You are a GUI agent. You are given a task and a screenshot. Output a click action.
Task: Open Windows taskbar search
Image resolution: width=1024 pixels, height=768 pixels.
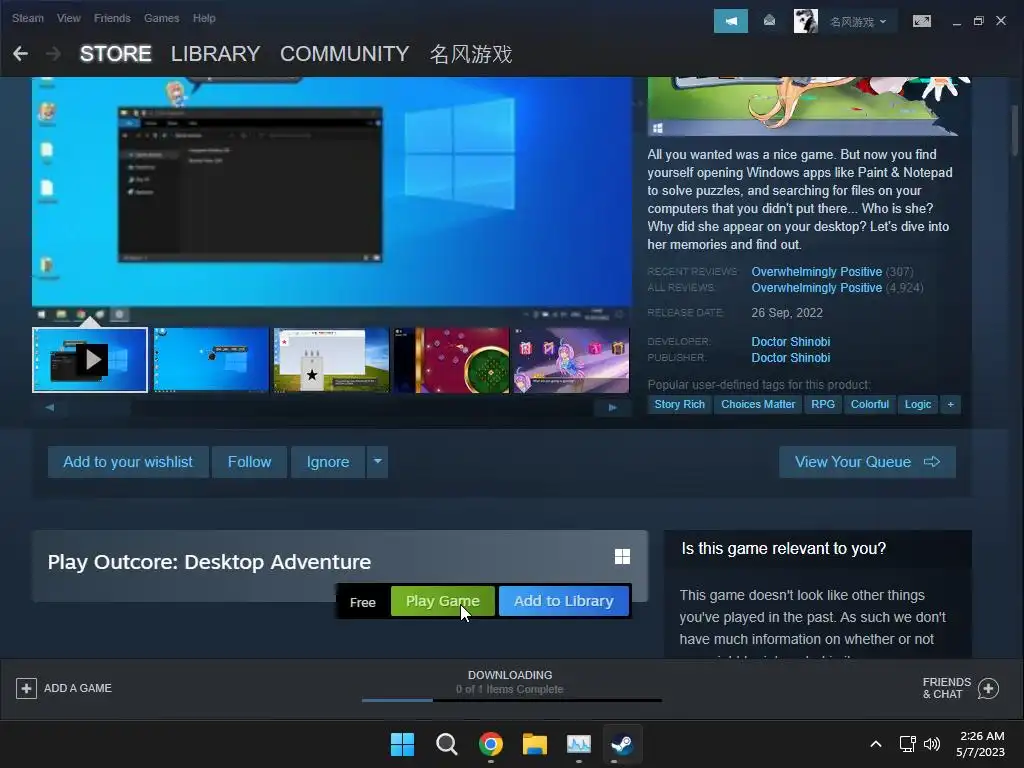pos(447,744)
